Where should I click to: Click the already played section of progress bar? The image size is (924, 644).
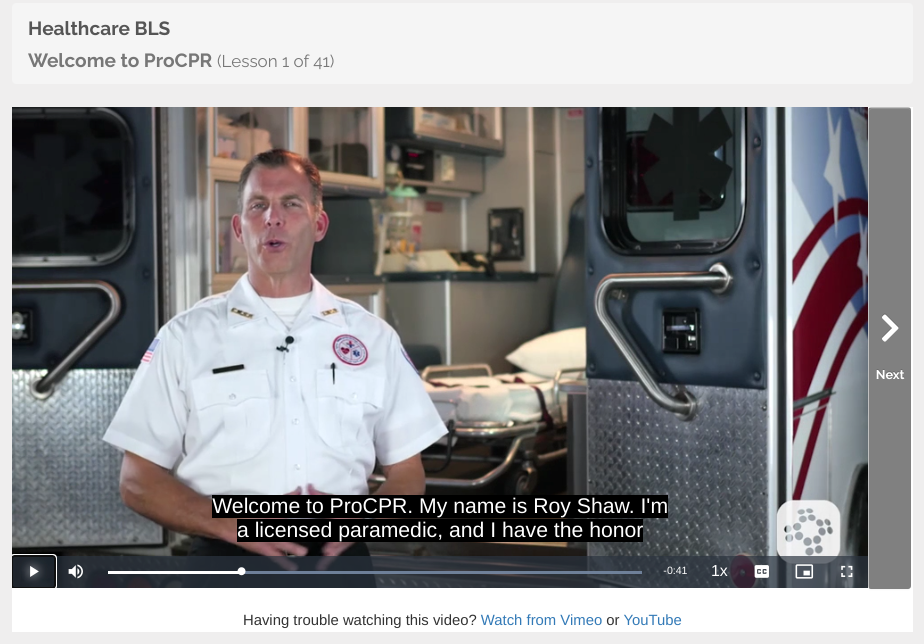[173, 572]
